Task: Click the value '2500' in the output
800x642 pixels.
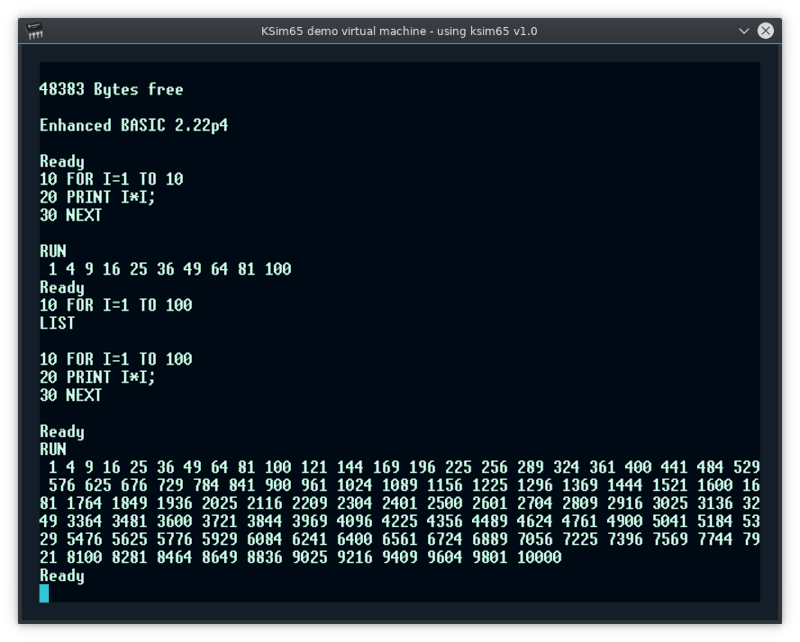Action: tap(444, 504)
